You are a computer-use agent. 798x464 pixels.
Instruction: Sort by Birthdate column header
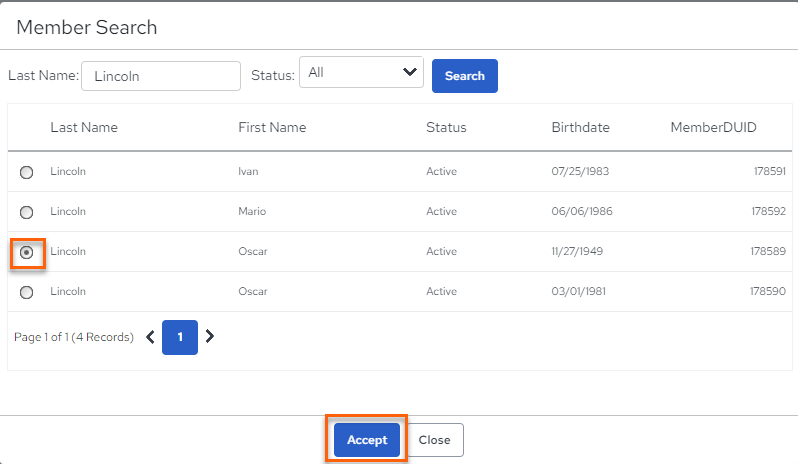(x=581, y=127)
